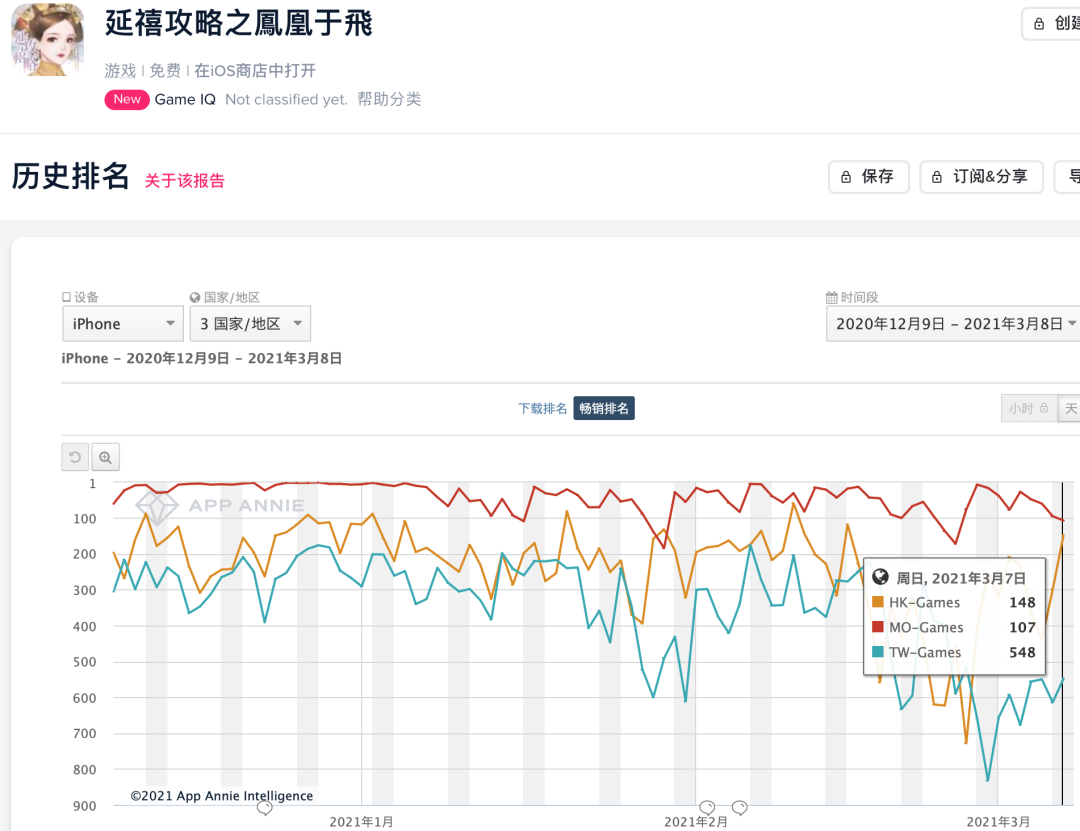Open the app in iOS store link

255,70
